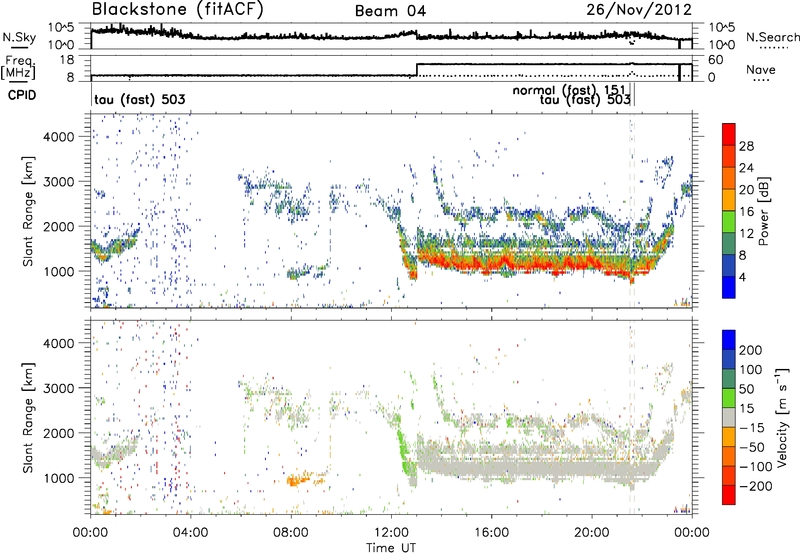This screenshot has width=800, height=554.
Task: Click the "Slant Range [km]" label of velocity panel
Action: 28,417
